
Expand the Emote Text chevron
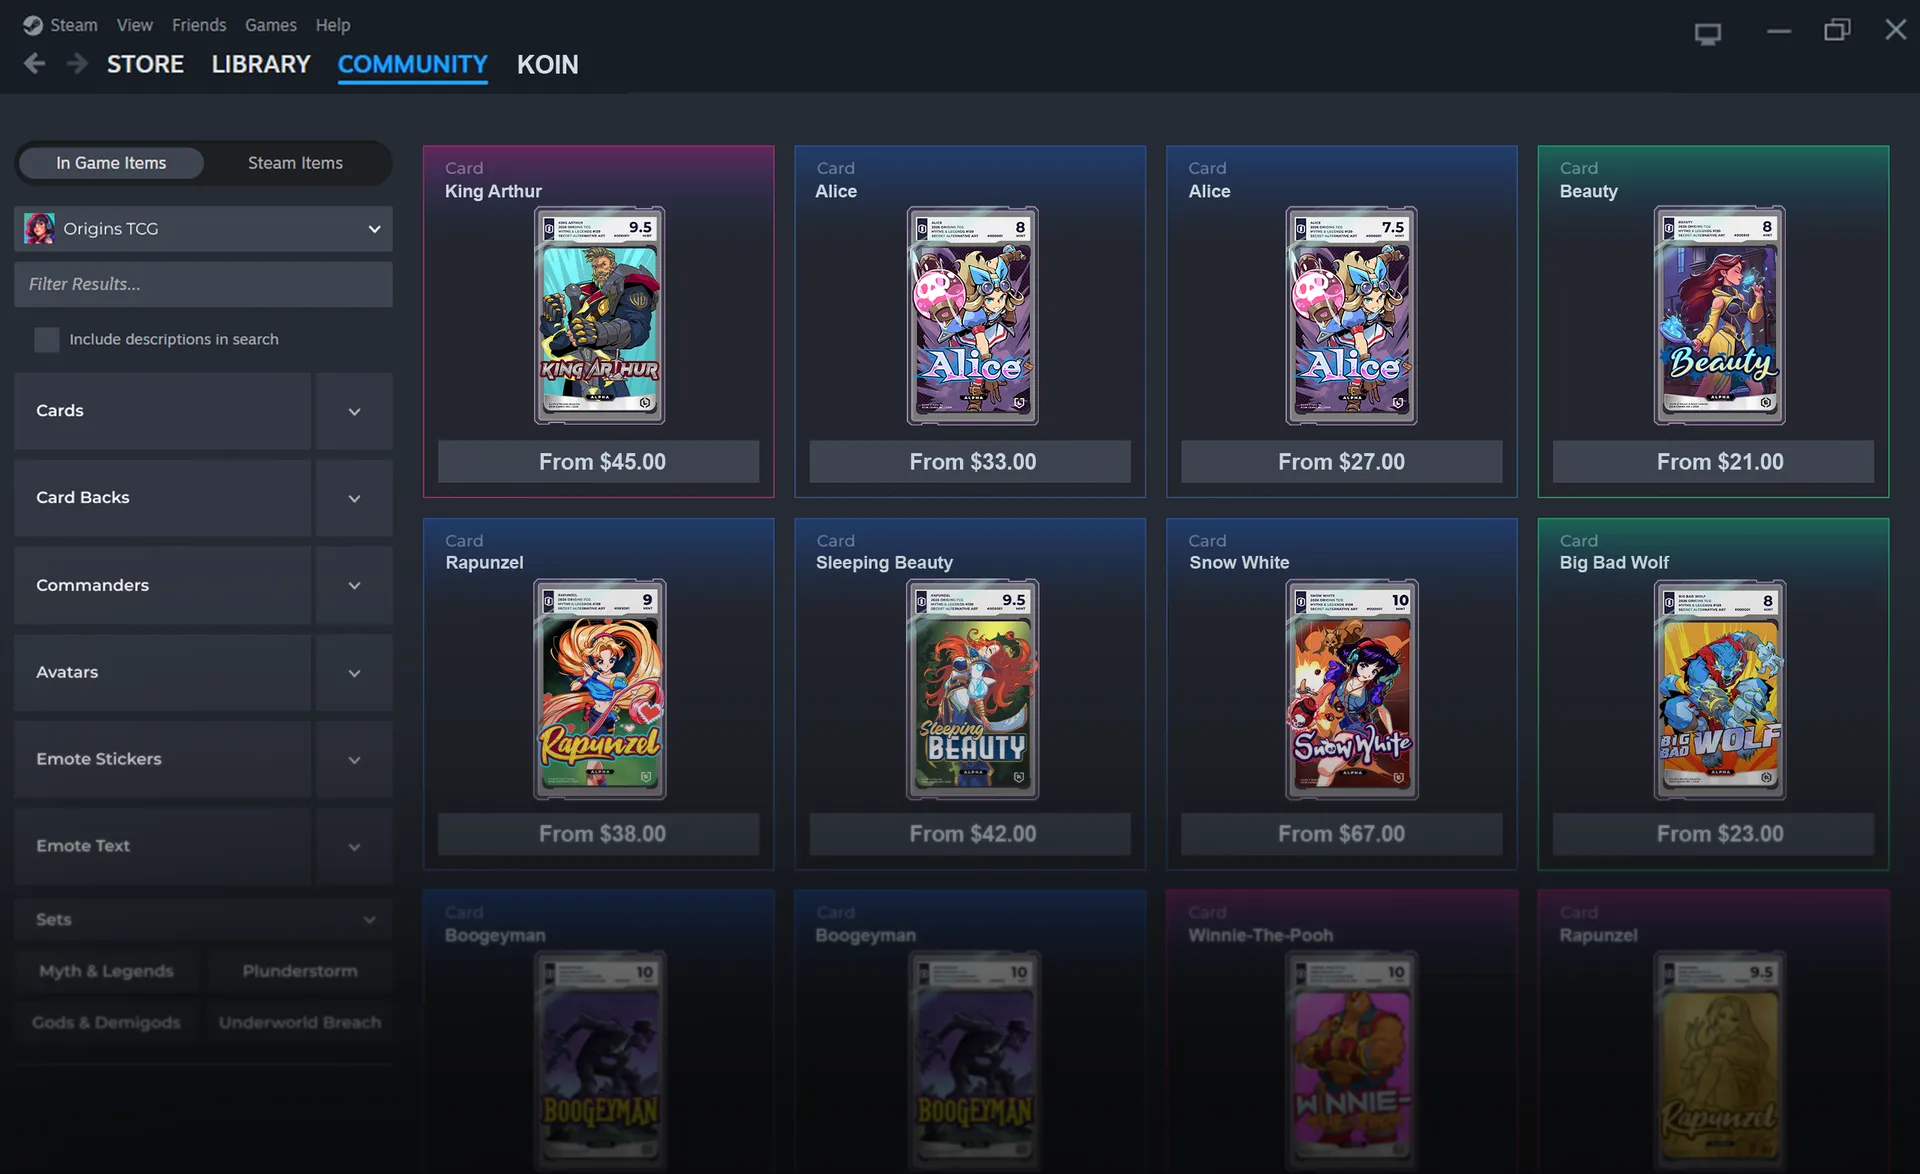354,846
